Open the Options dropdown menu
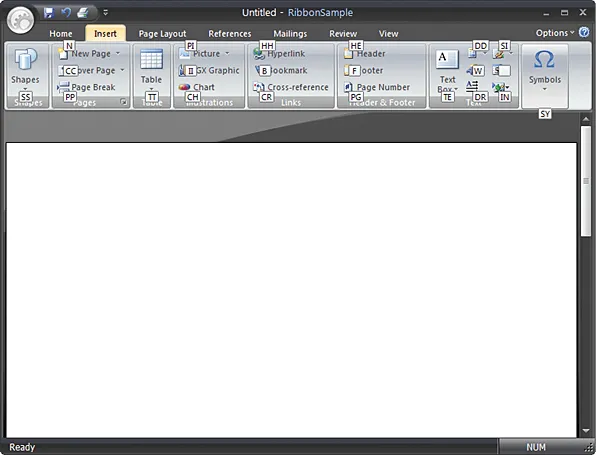This screenshot has height=455, width=596. coord(555,33)
